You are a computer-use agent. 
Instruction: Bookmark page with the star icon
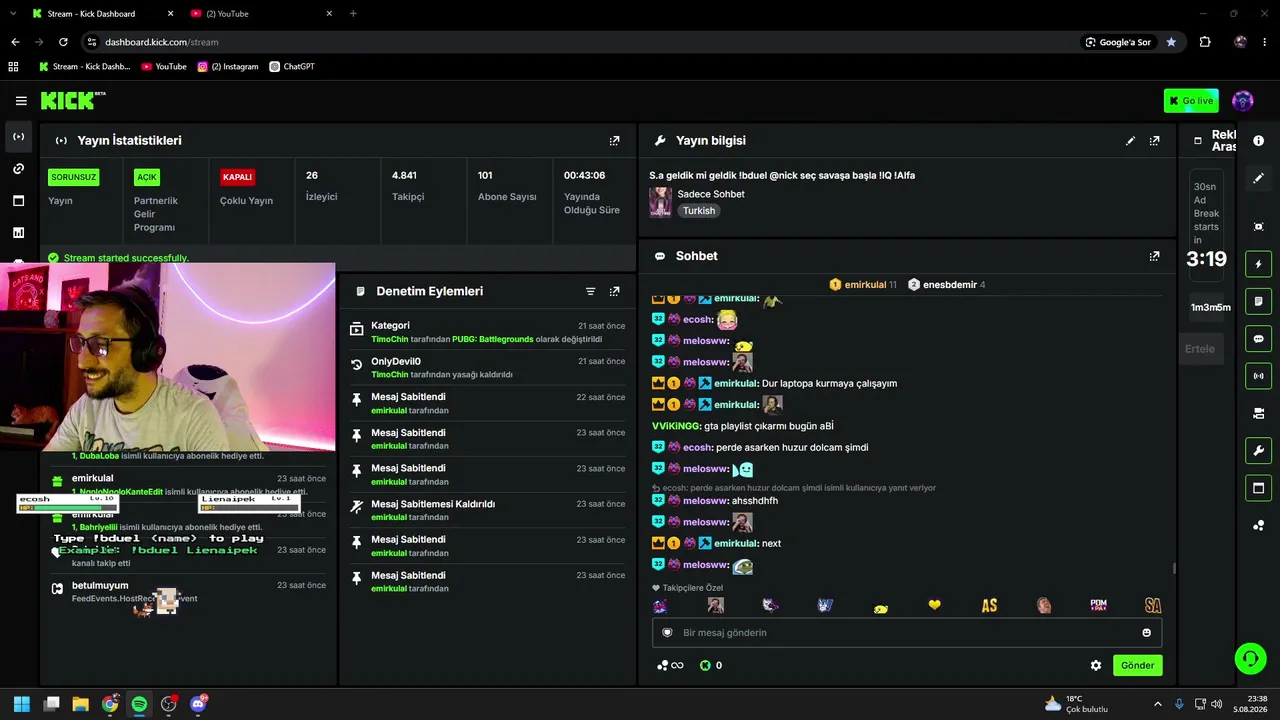(1171, 42)
